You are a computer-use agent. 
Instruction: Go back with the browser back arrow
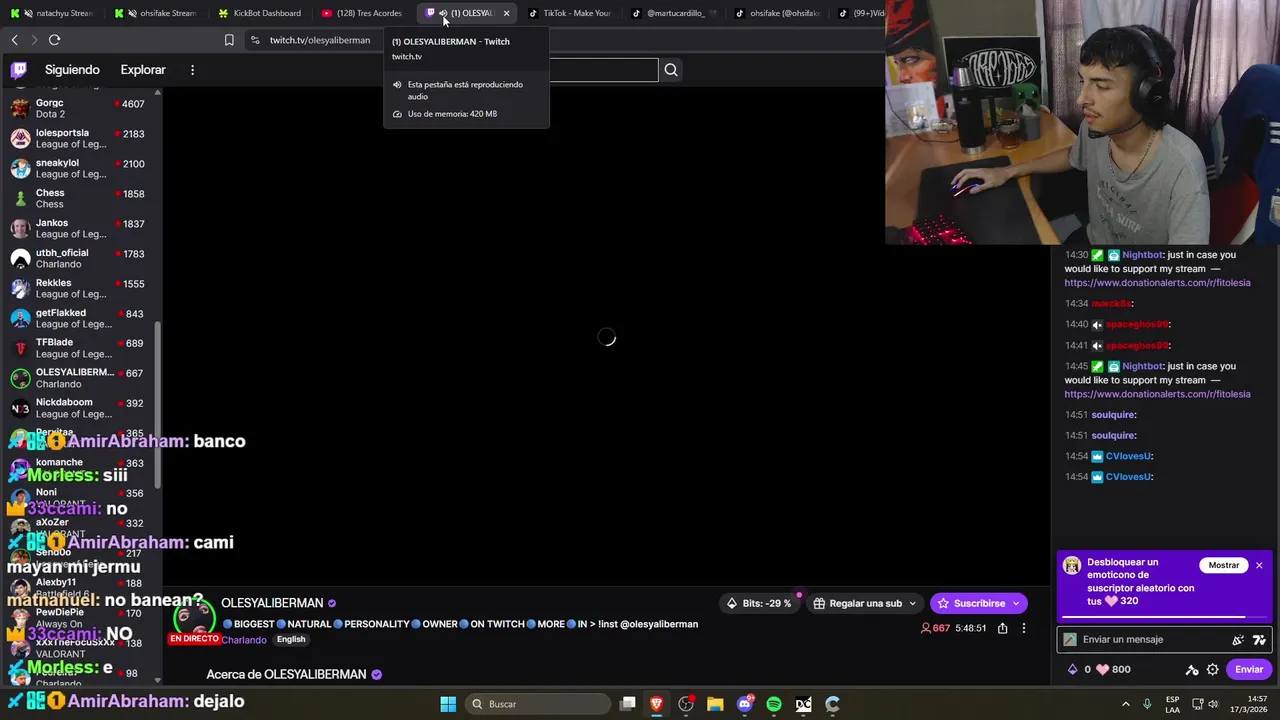[15, 40]
